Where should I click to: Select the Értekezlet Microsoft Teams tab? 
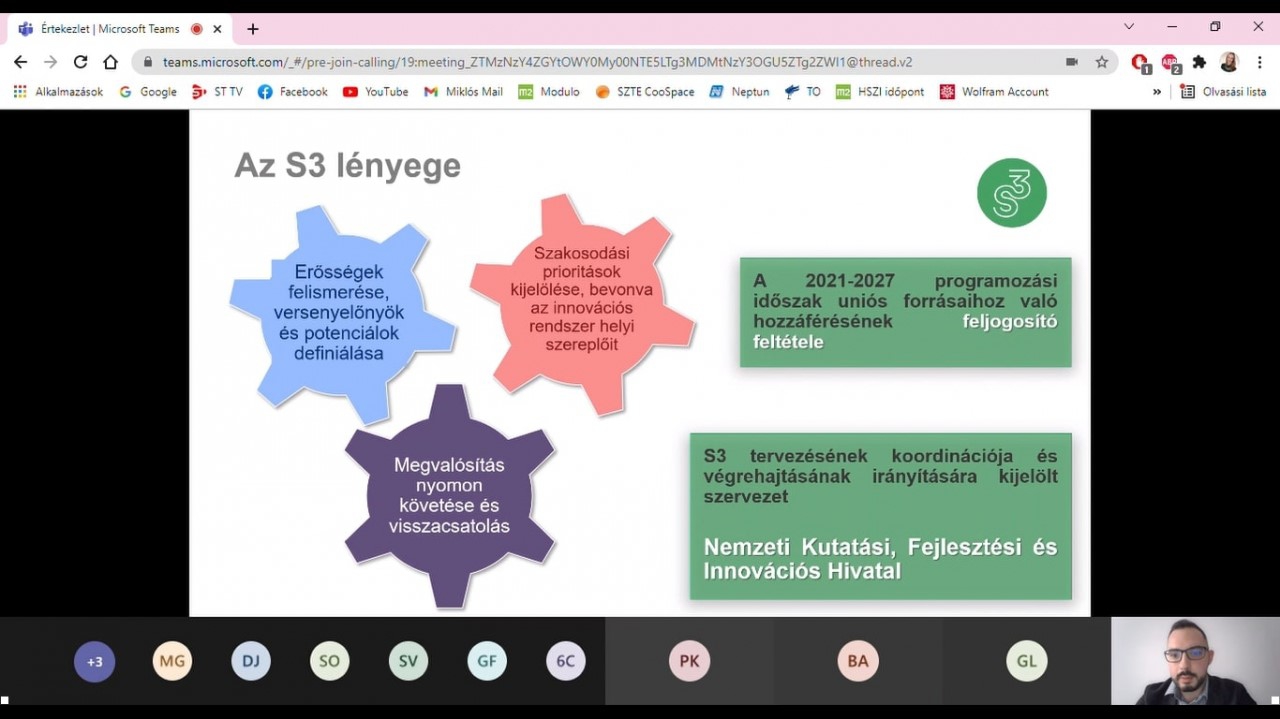tap(110, 29)
